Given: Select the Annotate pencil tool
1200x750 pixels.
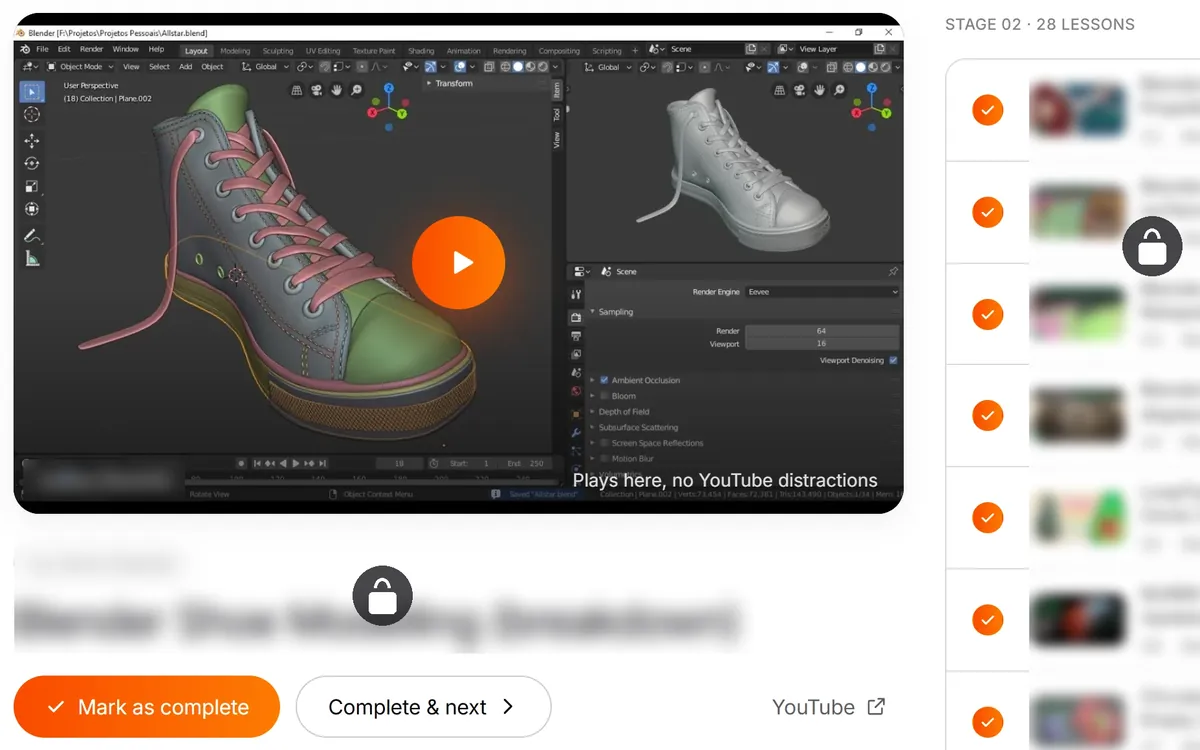Looking at the screenshot, I should click(x=32, y=236).
